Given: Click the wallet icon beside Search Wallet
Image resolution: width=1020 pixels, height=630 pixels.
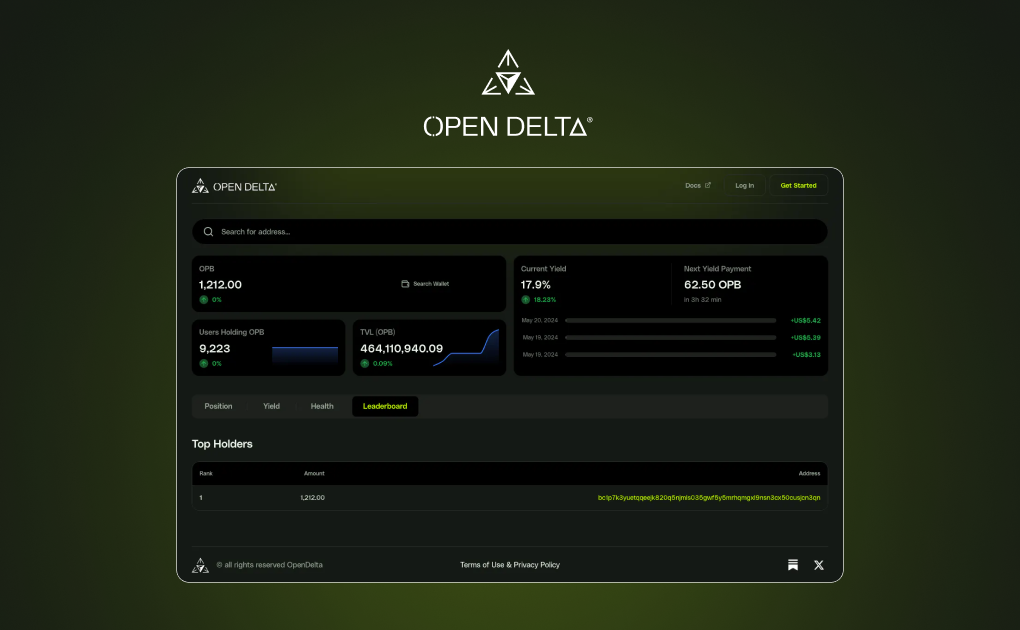Looking at the screenshot, I should pyautogui.click(x=405, y=284).
